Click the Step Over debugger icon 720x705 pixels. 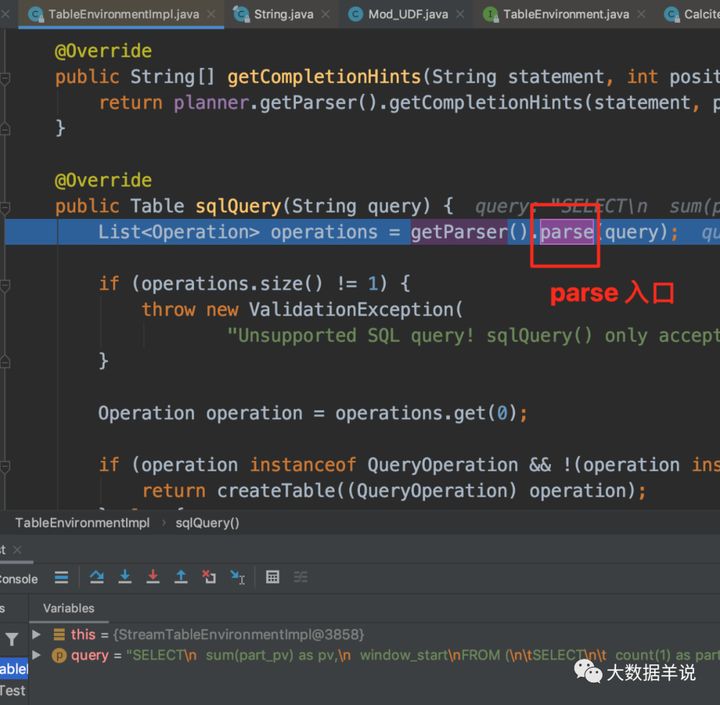click(96, 577)
